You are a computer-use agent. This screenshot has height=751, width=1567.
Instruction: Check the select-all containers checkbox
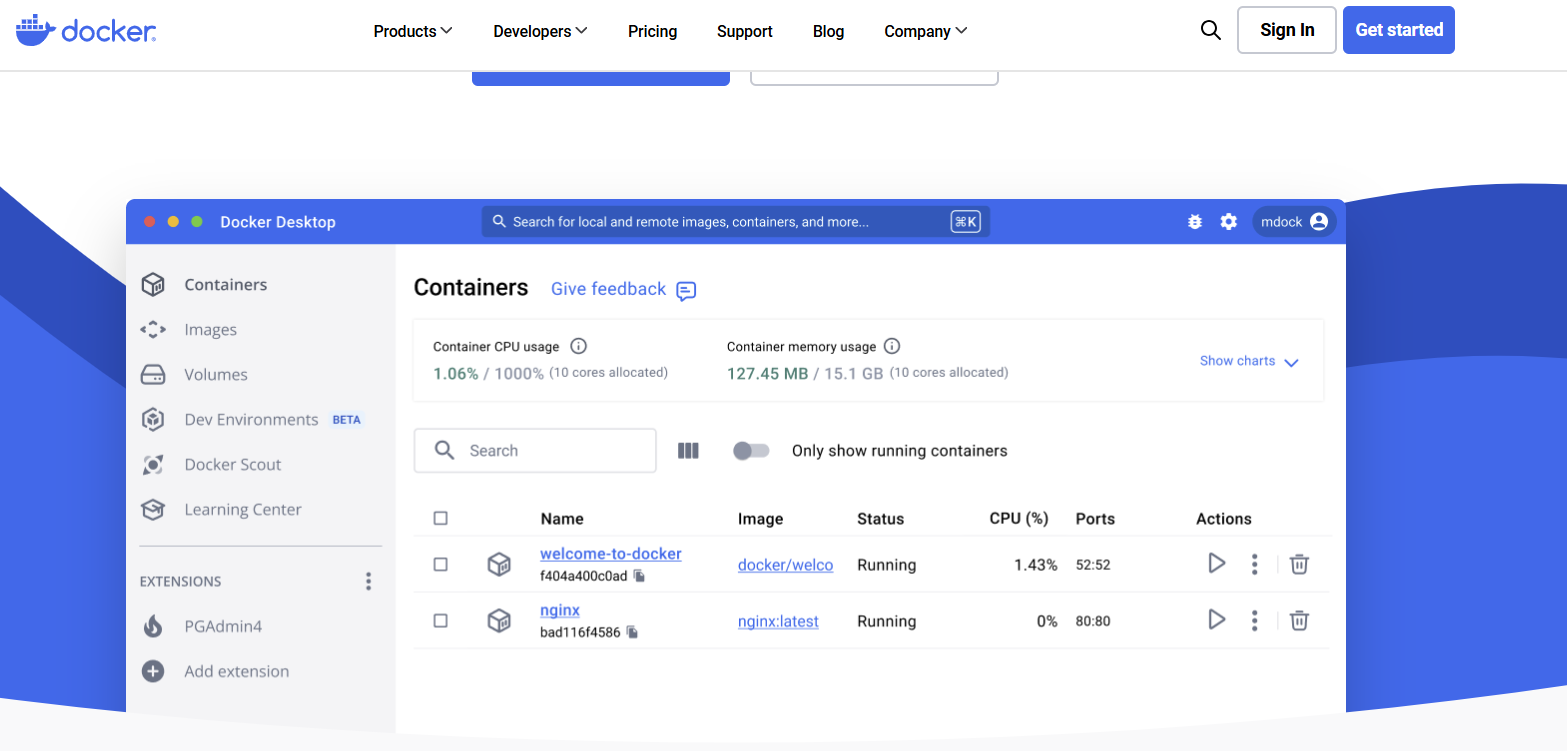441,518
